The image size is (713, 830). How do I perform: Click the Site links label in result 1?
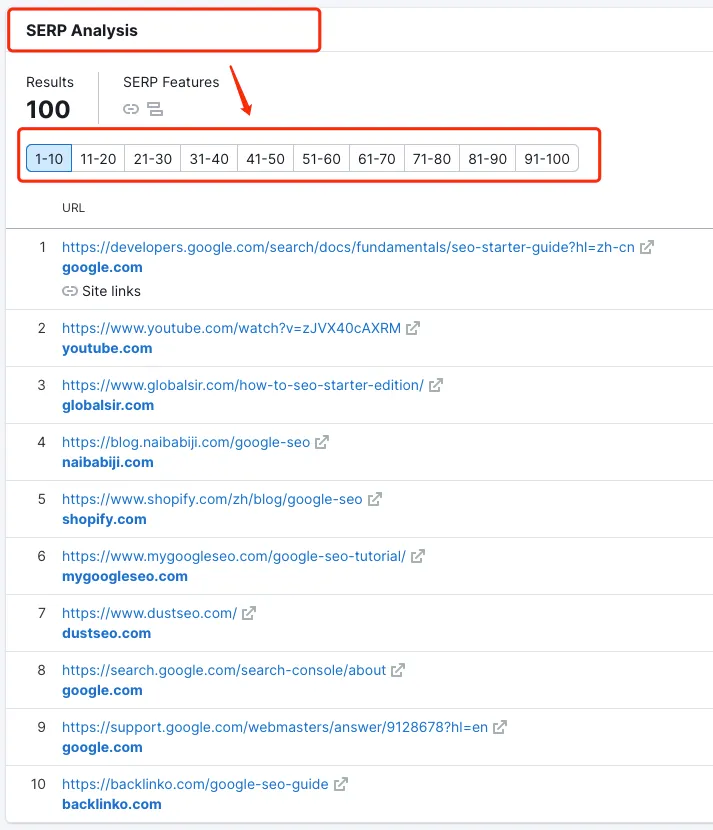pyautogui.click(x=111, y=291)
